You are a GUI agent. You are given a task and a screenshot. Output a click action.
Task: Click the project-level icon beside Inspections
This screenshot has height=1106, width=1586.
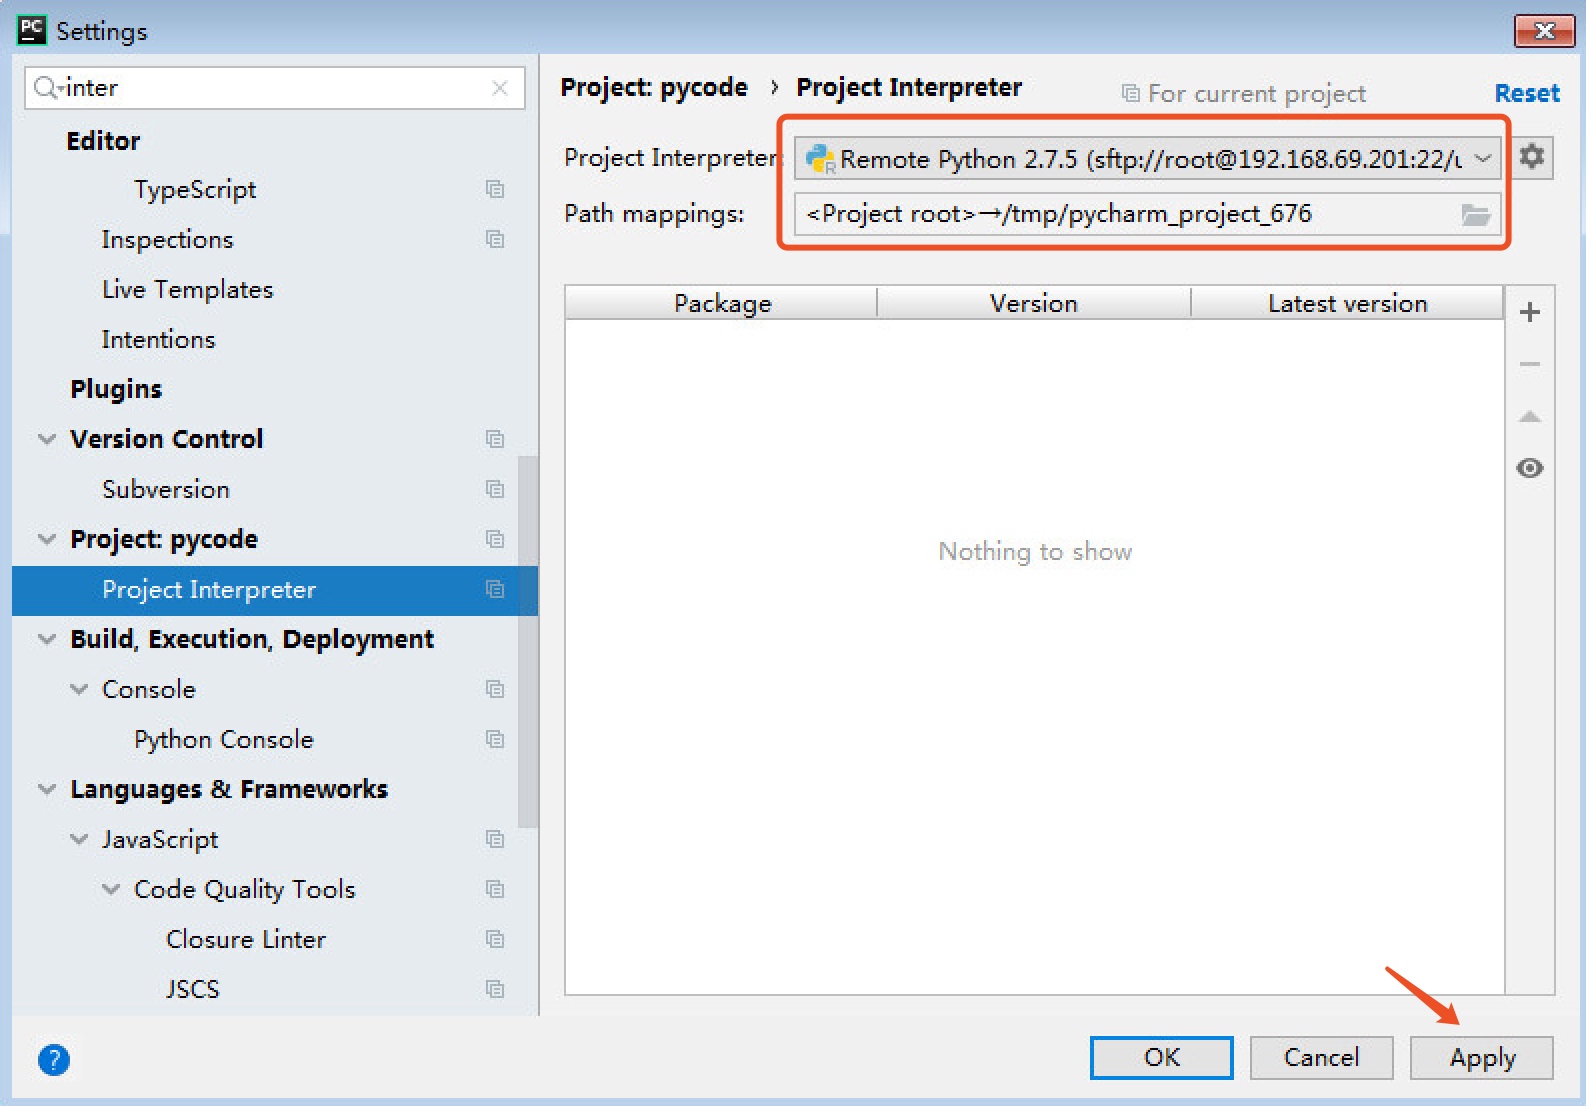tap(495, 239)
